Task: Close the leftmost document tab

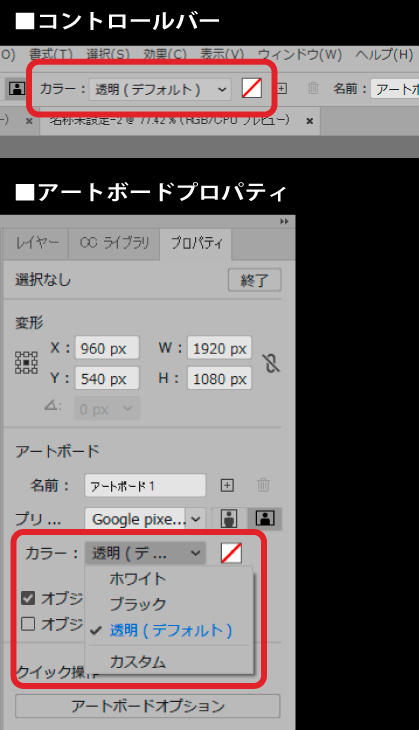Action: click(29, 121)
